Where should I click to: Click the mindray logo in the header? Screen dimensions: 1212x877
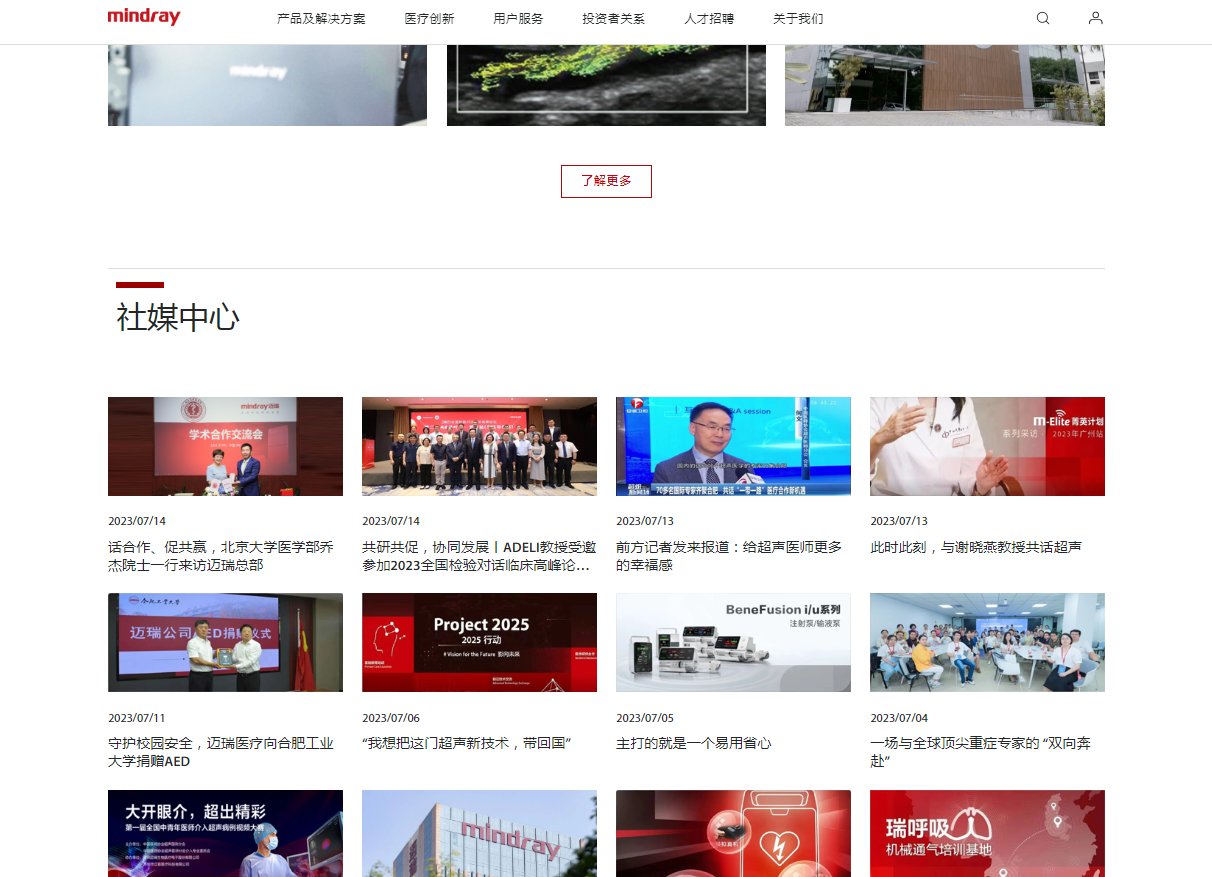144,17
